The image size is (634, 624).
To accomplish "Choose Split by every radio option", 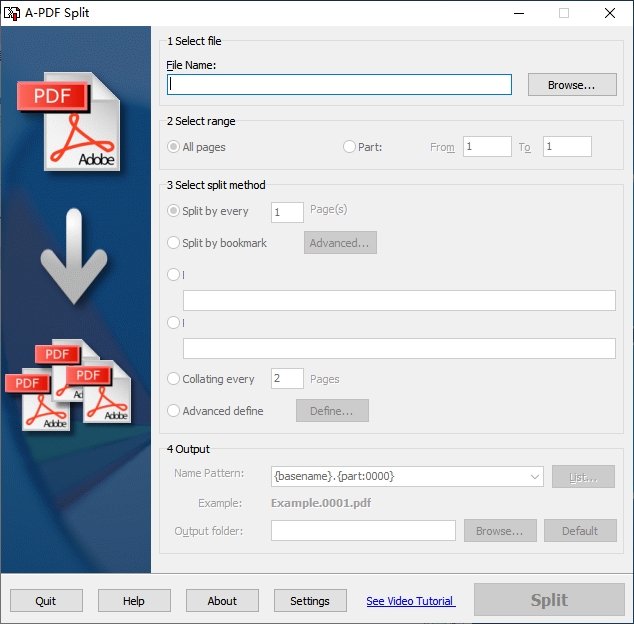I will pyautogui.click(x=173, y=211).
